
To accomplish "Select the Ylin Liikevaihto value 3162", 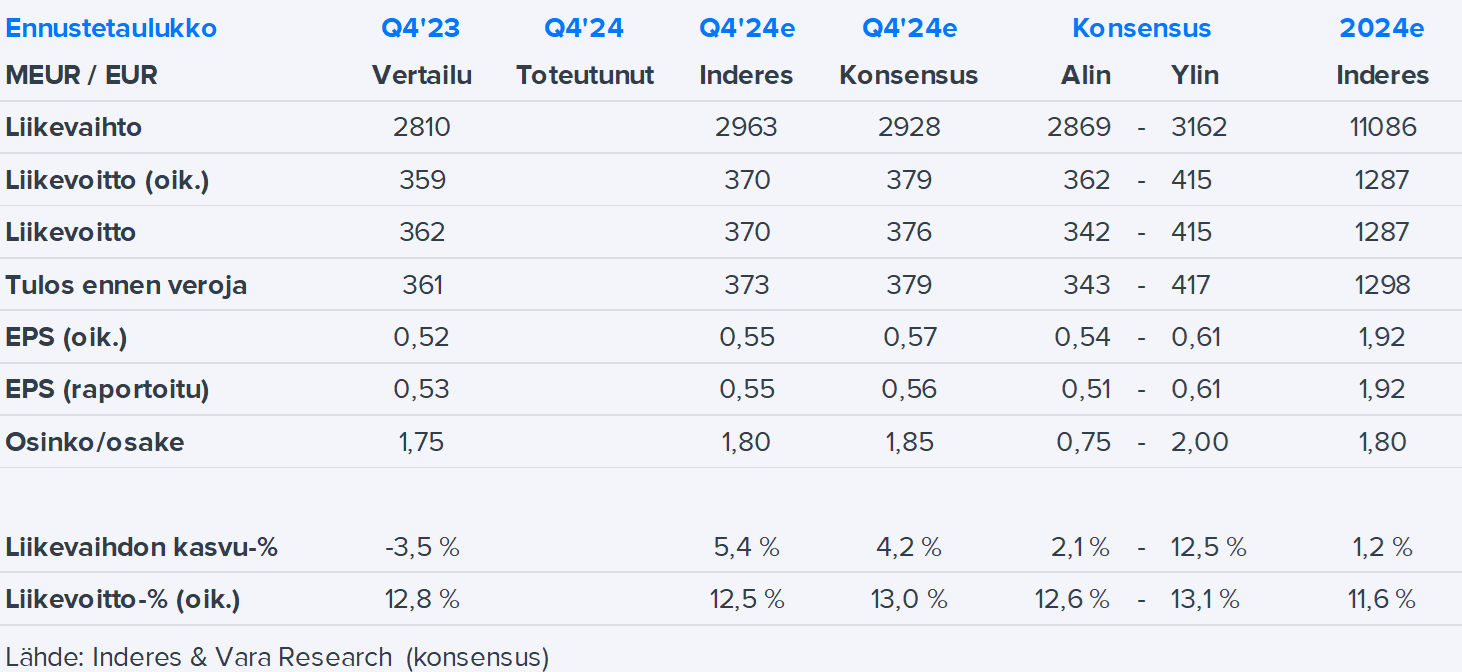I will 1198,127.
